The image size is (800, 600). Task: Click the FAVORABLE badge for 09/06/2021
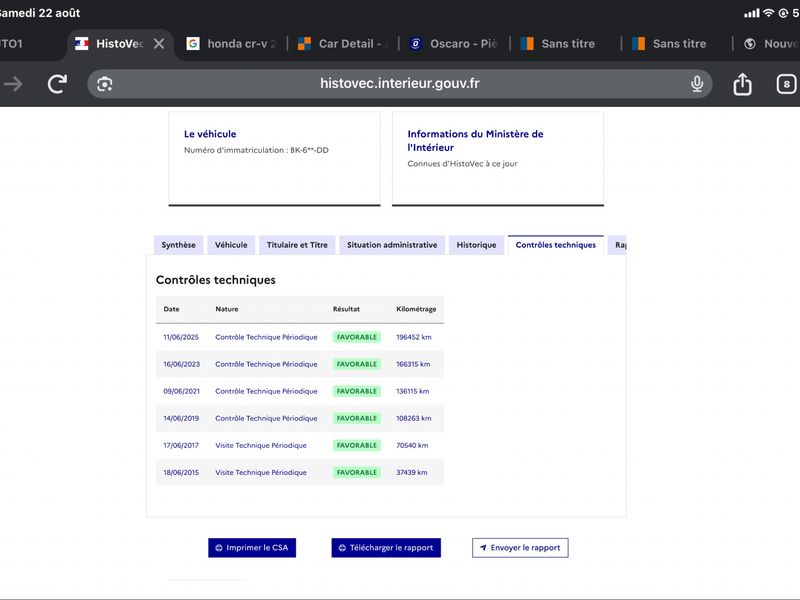coord(357,391)
